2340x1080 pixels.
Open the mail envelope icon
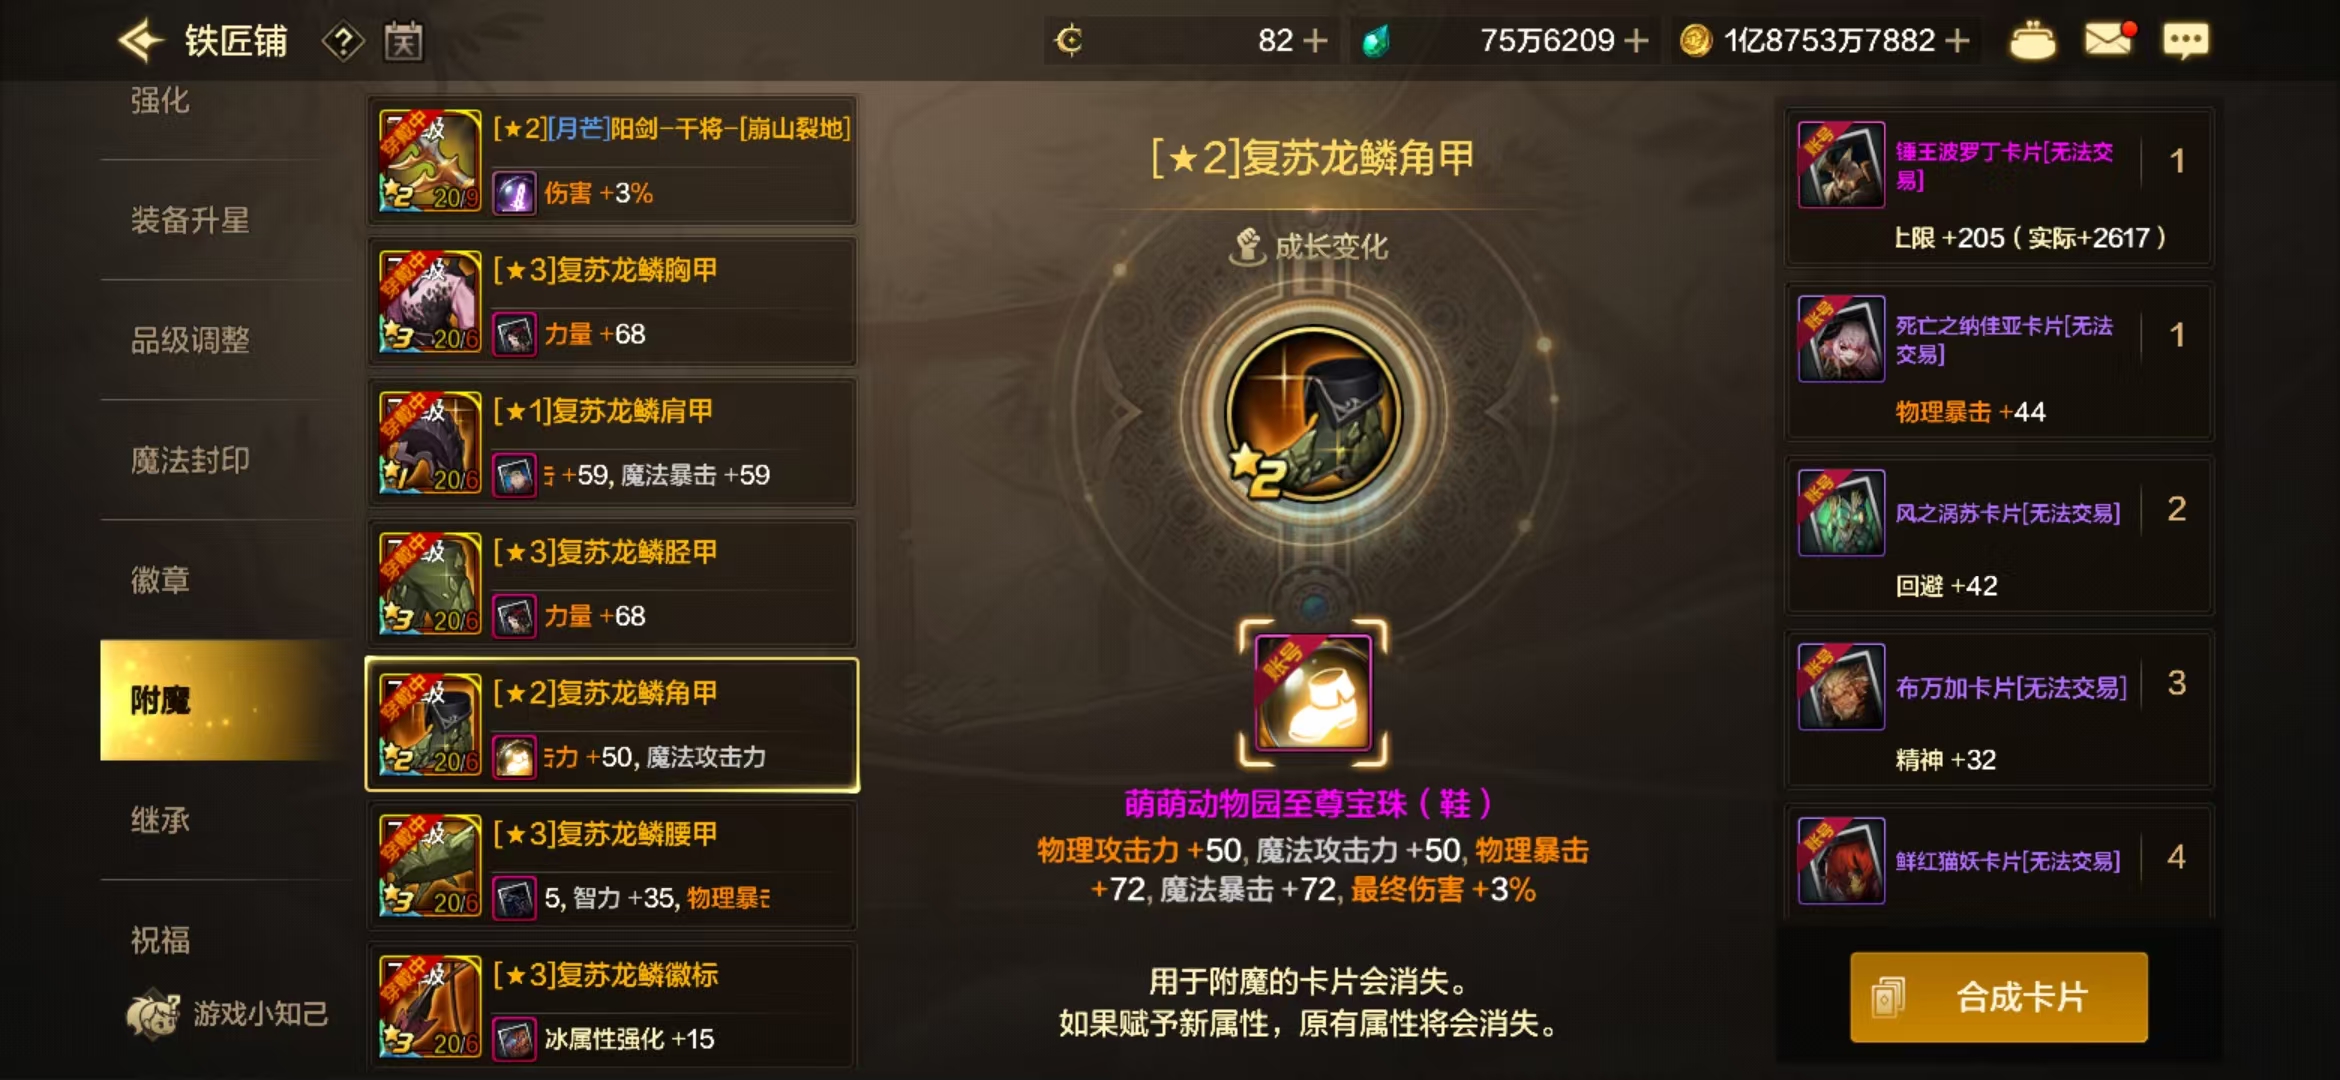pyautogui.click(x=2109, y=39)
